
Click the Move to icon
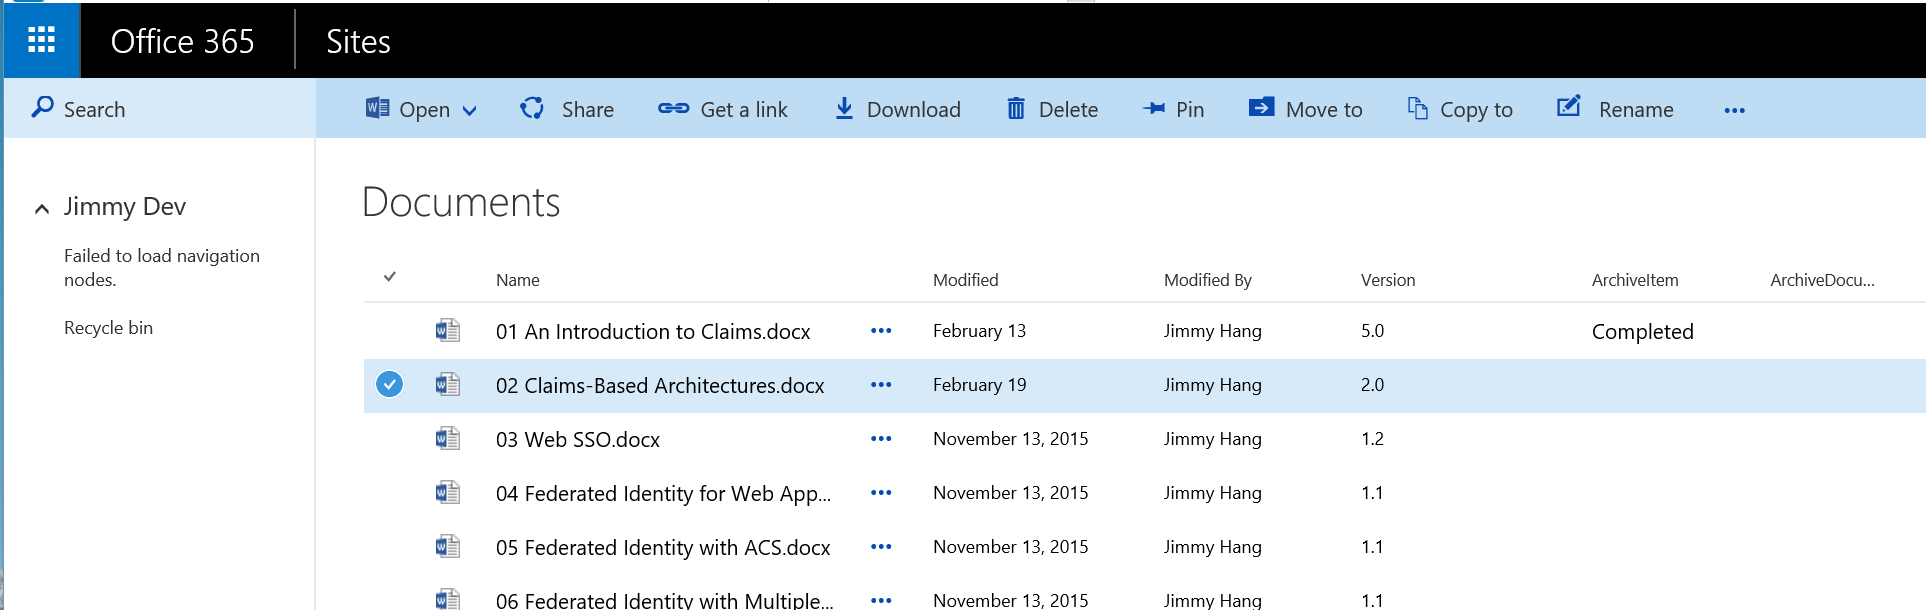click(x=1261, y=107)
